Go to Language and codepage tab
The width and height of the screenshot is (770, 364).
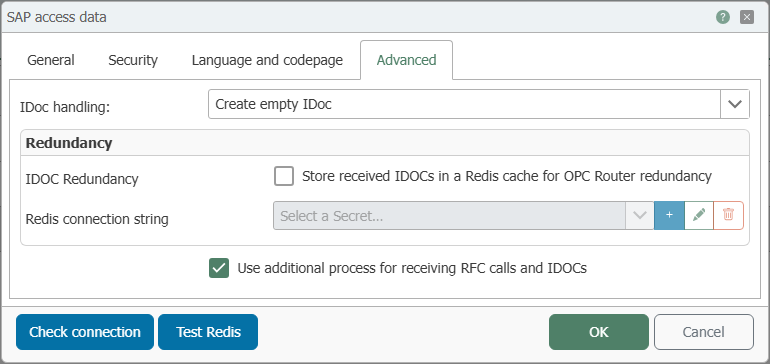(267, 60)
